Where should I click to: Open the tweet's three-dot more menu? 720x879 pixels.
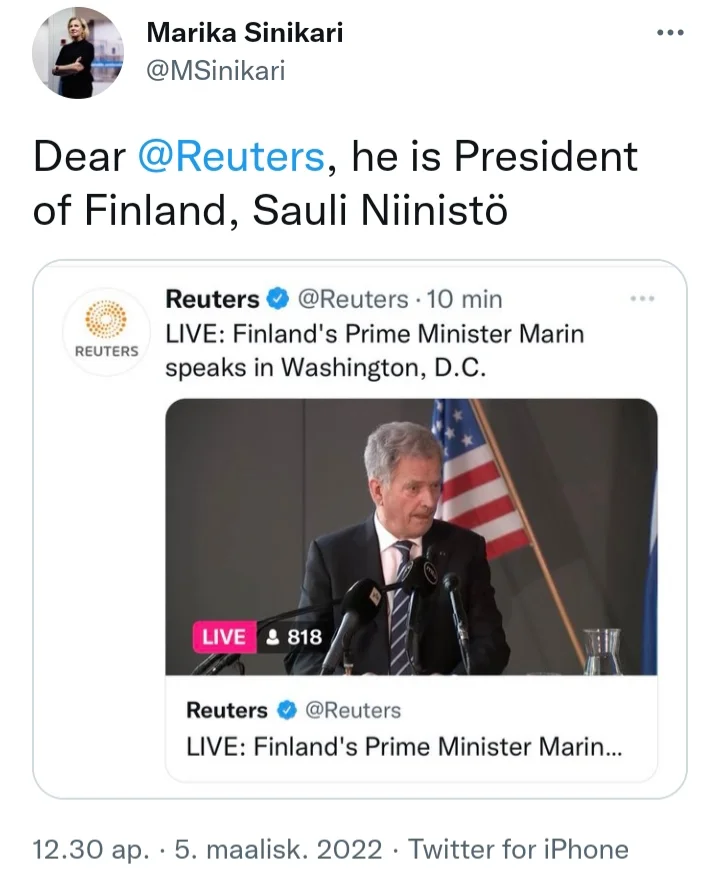(x=669, y=33)
